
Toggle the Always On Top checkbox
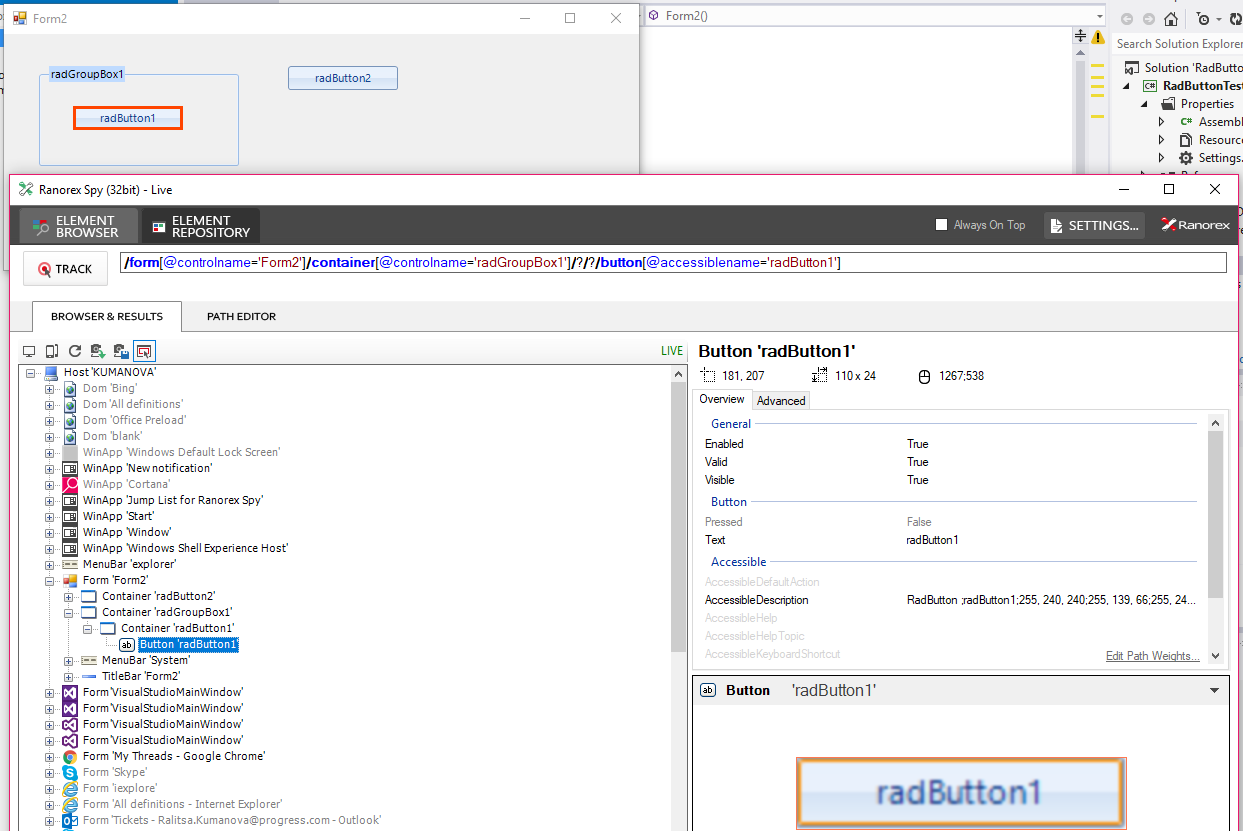pyautogui.click(x=941, y=225)
